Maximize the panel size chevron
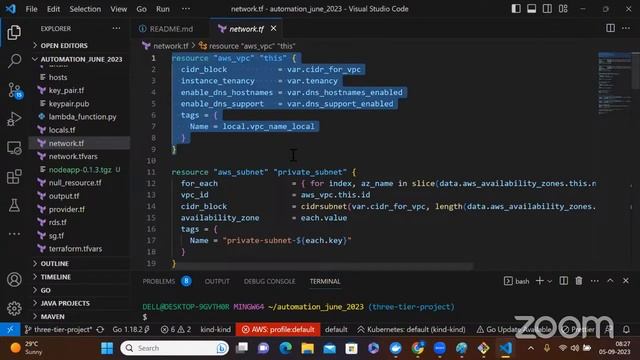This screenshot has height=360, width=640. [610, 281]
